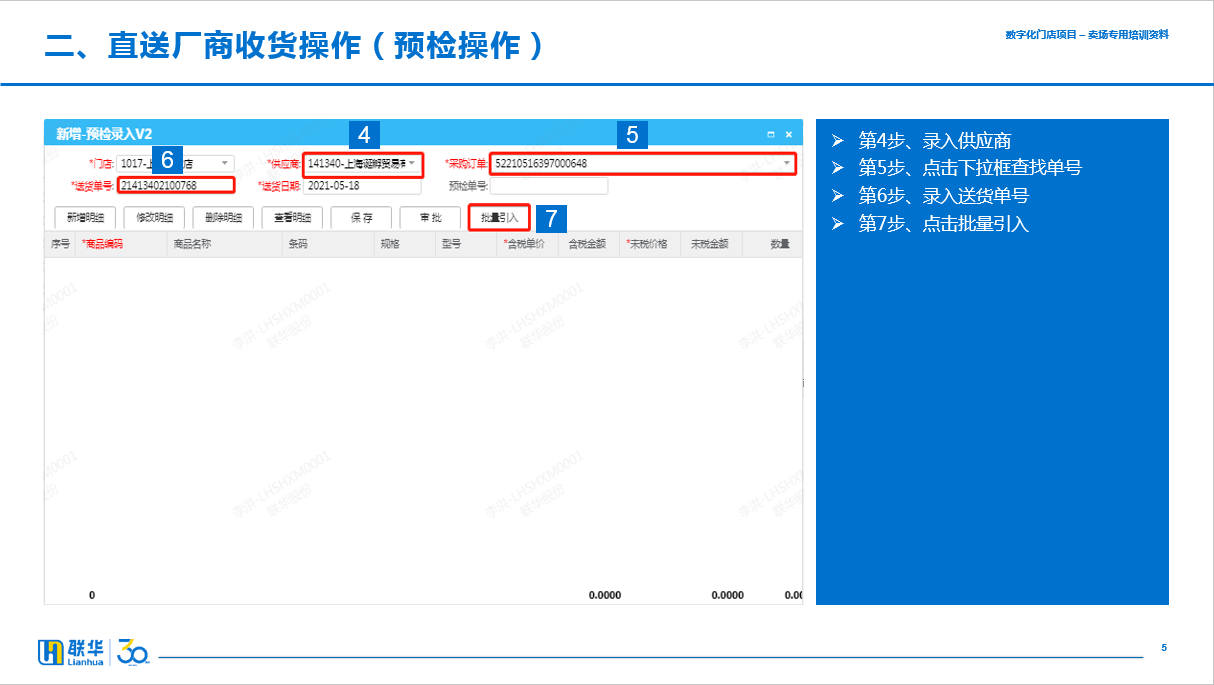Click the empty 预检单号 field
Viewport: 1214px width, 685px height.
[x=549, y=186]
